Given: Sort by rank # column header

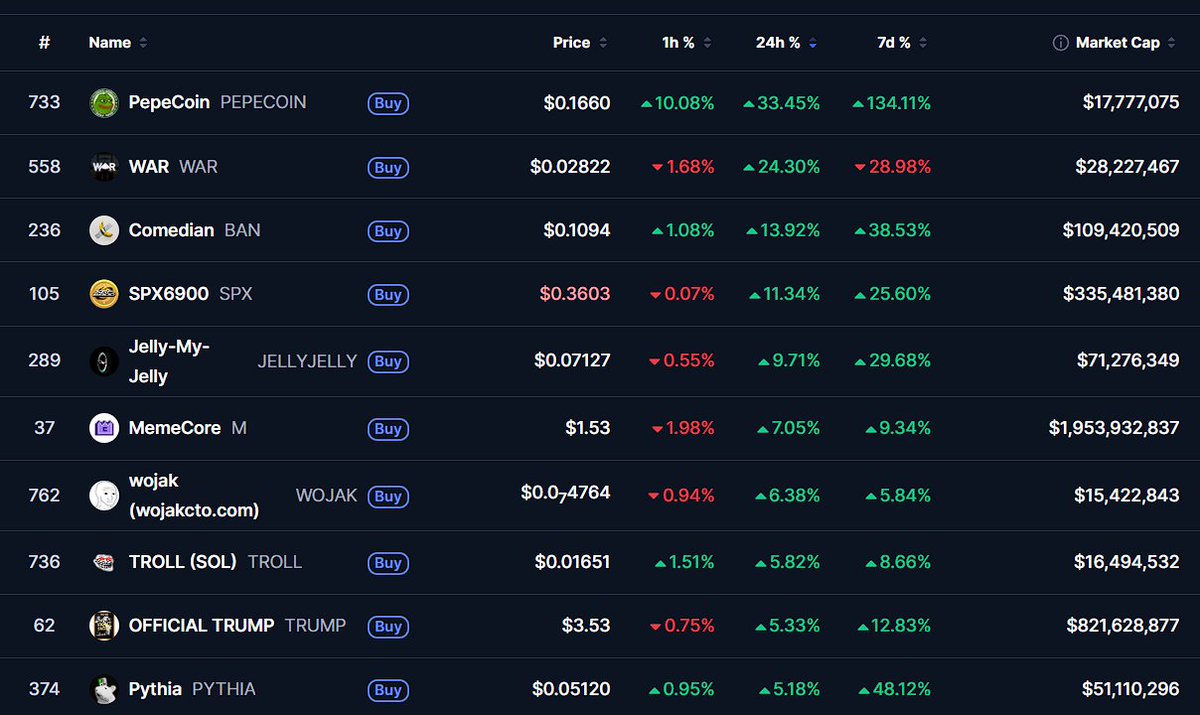Looking at the screenshot, I should [x=44, y=43].
